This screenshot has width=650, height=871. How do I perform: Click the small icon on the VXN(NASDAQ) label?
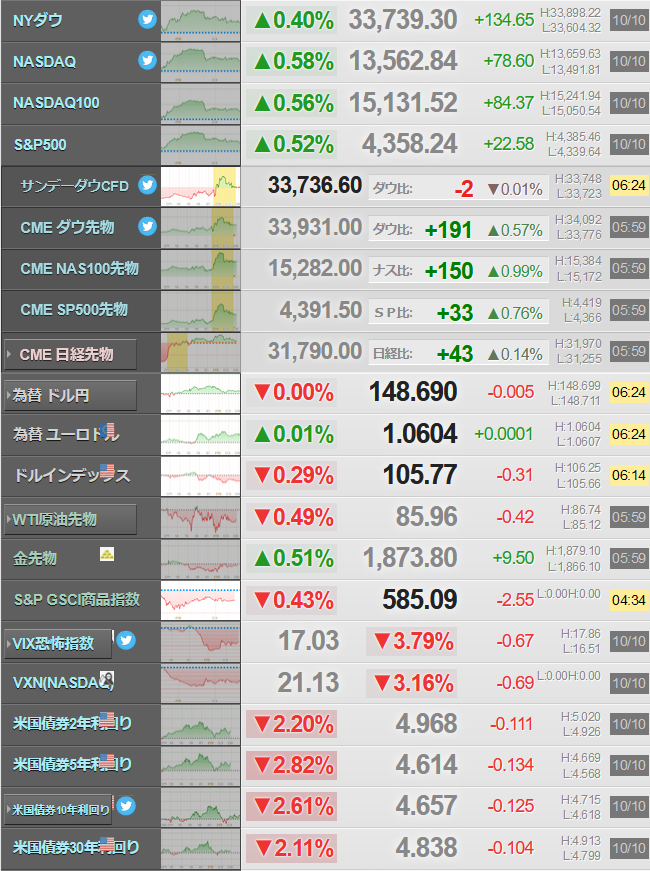(x=107, y=678)
